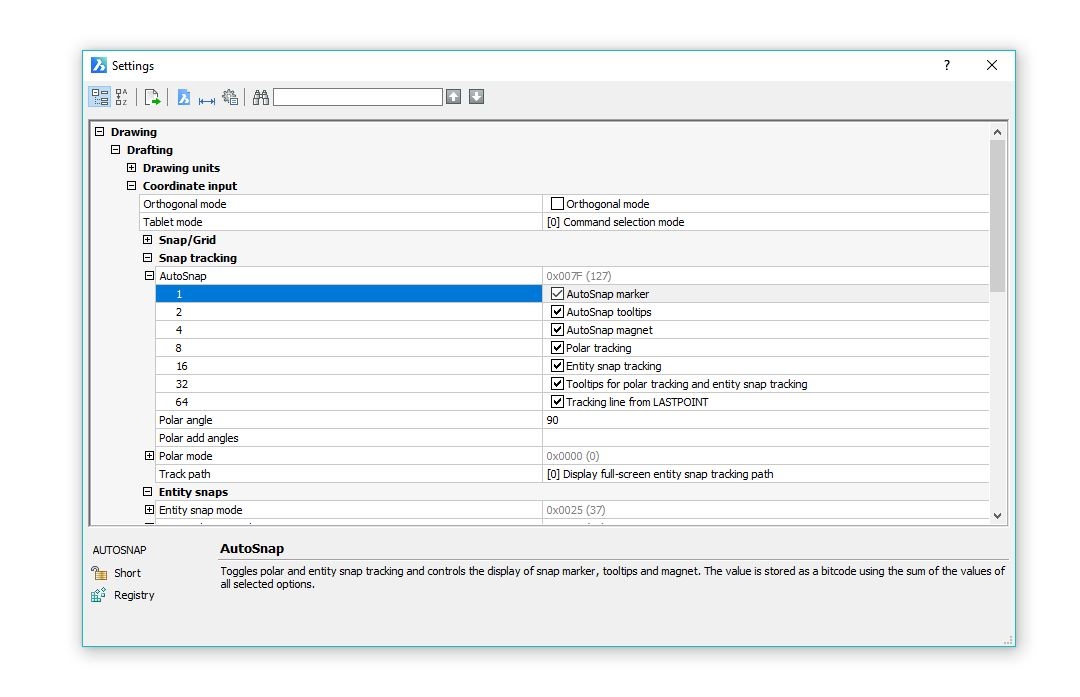Click Entity snap mode value 0x0025 (37)
Viewport: 1080px width, 697px height.
point(576,510)
